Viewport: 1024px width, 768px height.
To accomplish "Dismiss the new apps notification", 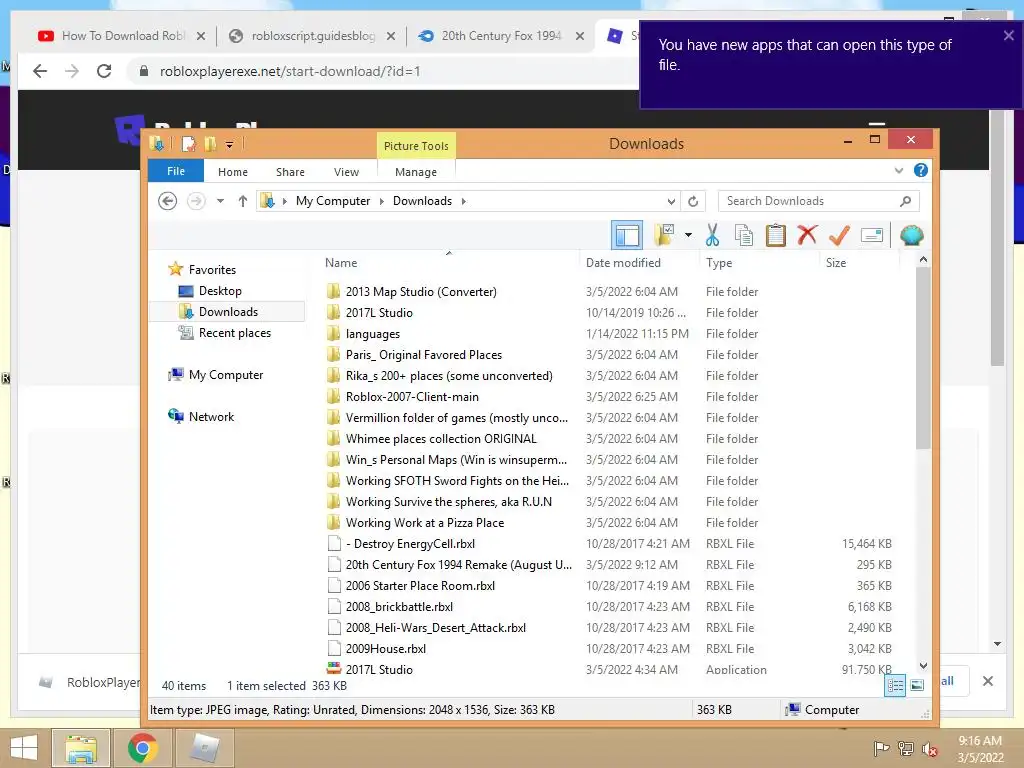I will click(1008, 36).
